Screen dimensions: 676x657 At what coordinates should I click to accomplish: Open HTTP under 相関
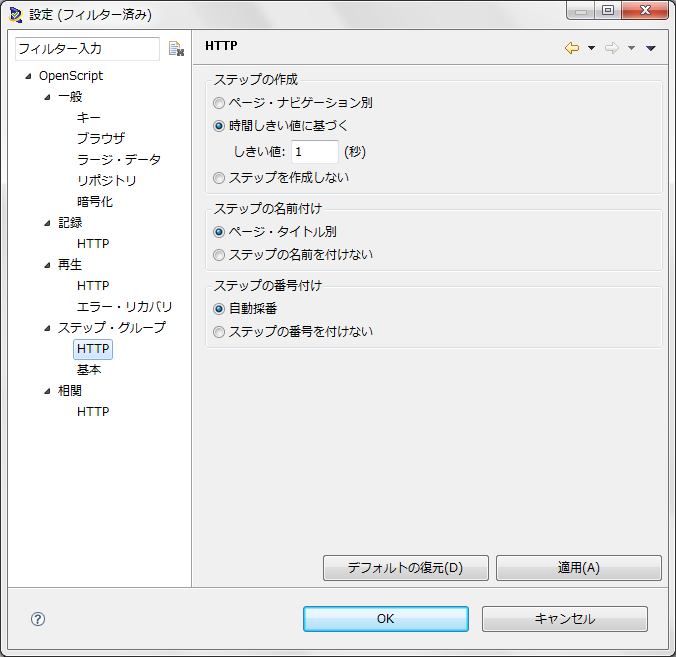93,412
